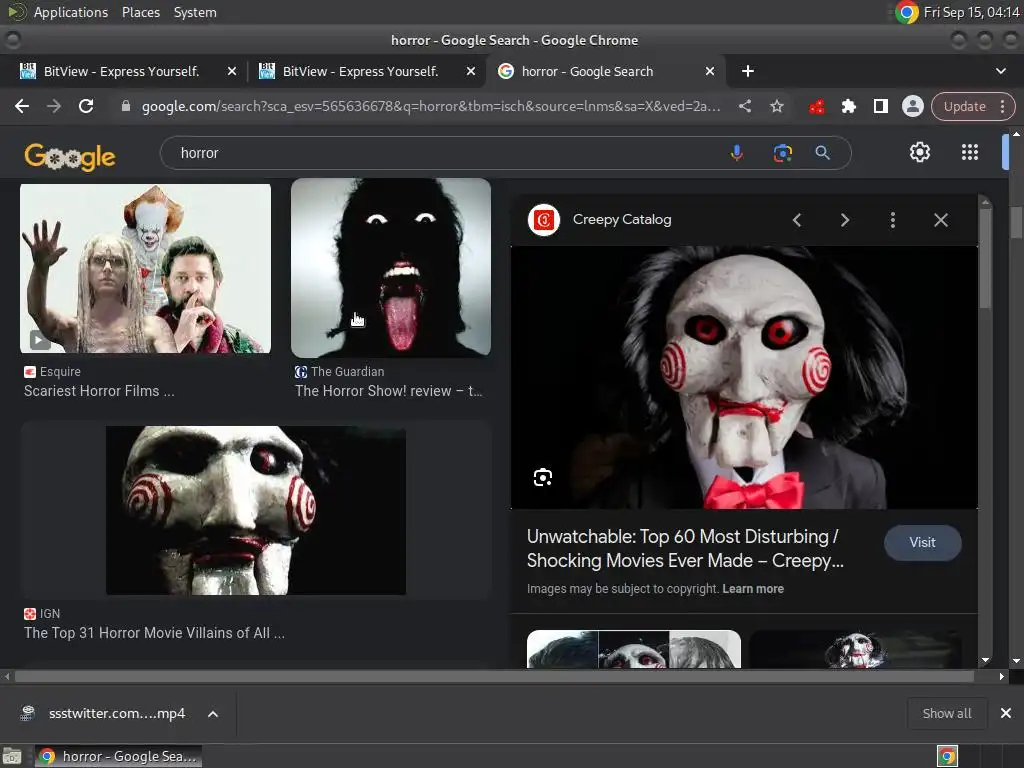Open a new browser tab
The height and width of the screenshot is (768, 1024).
pyautogui.click(x=748, y=71)
